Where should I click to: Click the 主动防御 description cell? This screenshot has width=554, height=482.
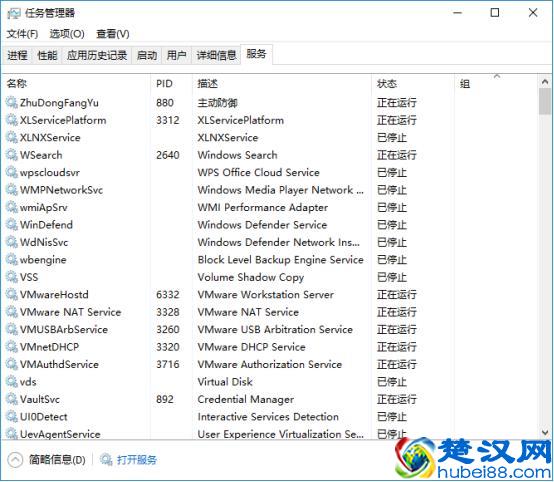click(x=217, y=103)
